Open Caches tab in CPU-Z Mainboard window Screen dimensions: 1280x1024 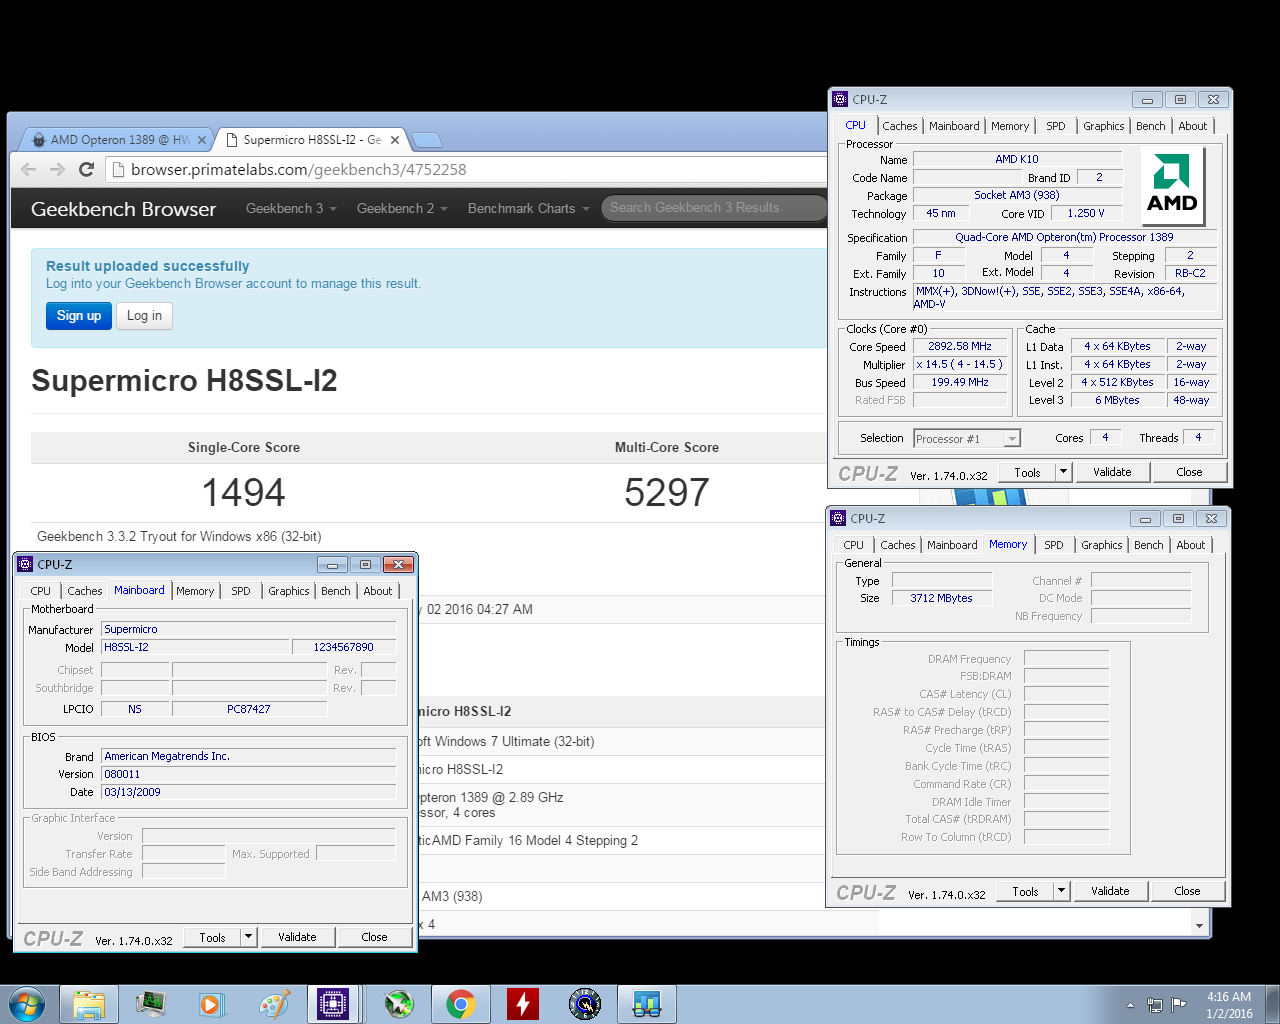click(x=85, y=591)
